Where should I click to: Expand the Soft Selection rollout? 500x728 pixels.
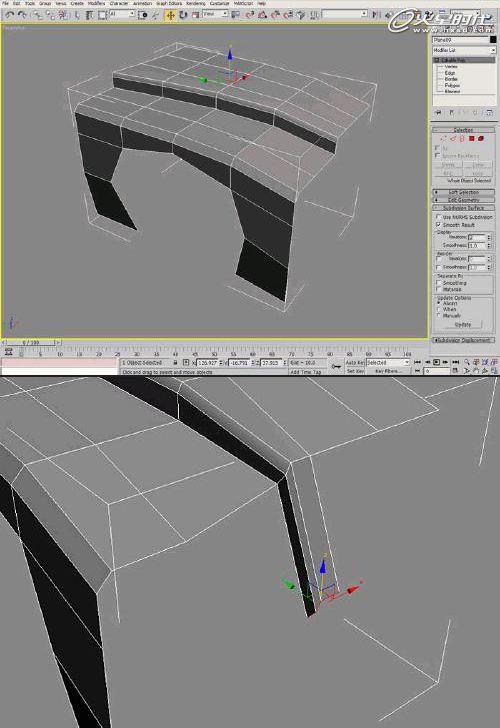tap(463, 192)
